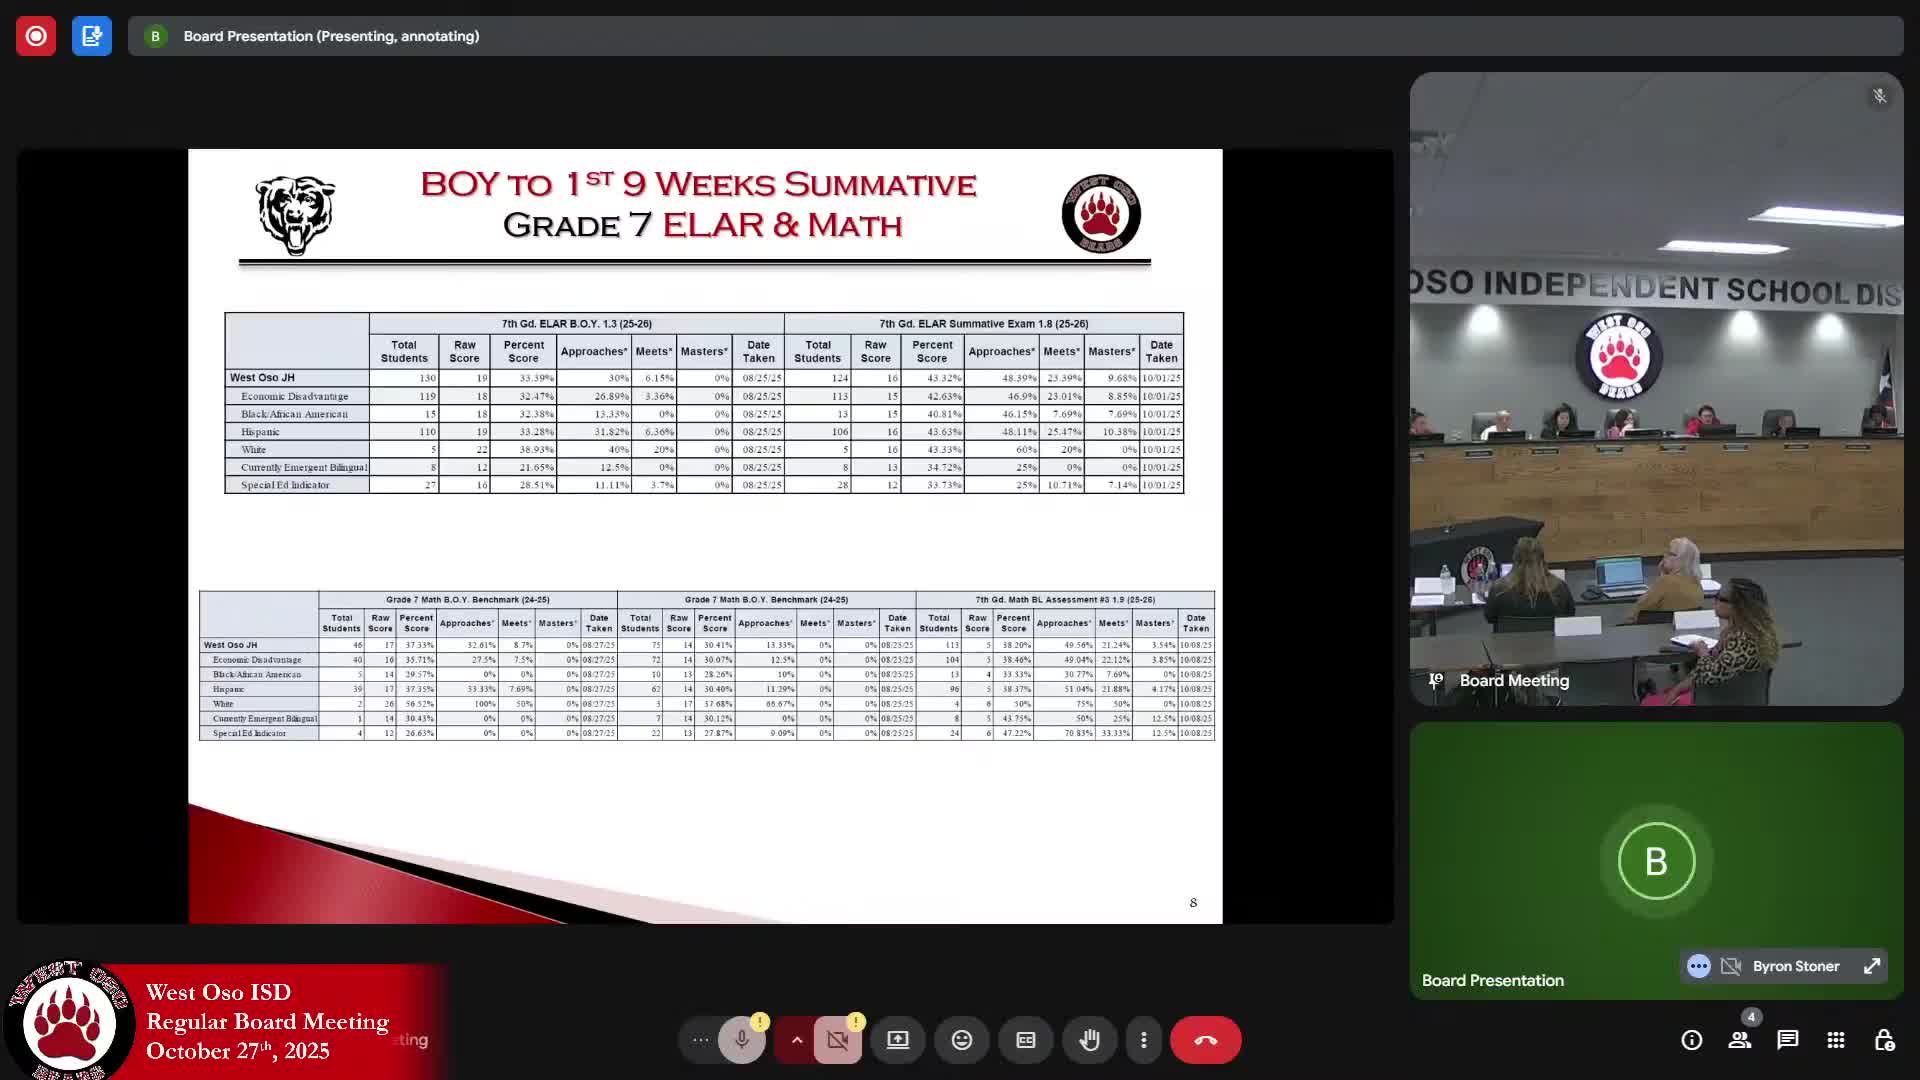Open the activities grid icon

[x=1836, y=1040]
